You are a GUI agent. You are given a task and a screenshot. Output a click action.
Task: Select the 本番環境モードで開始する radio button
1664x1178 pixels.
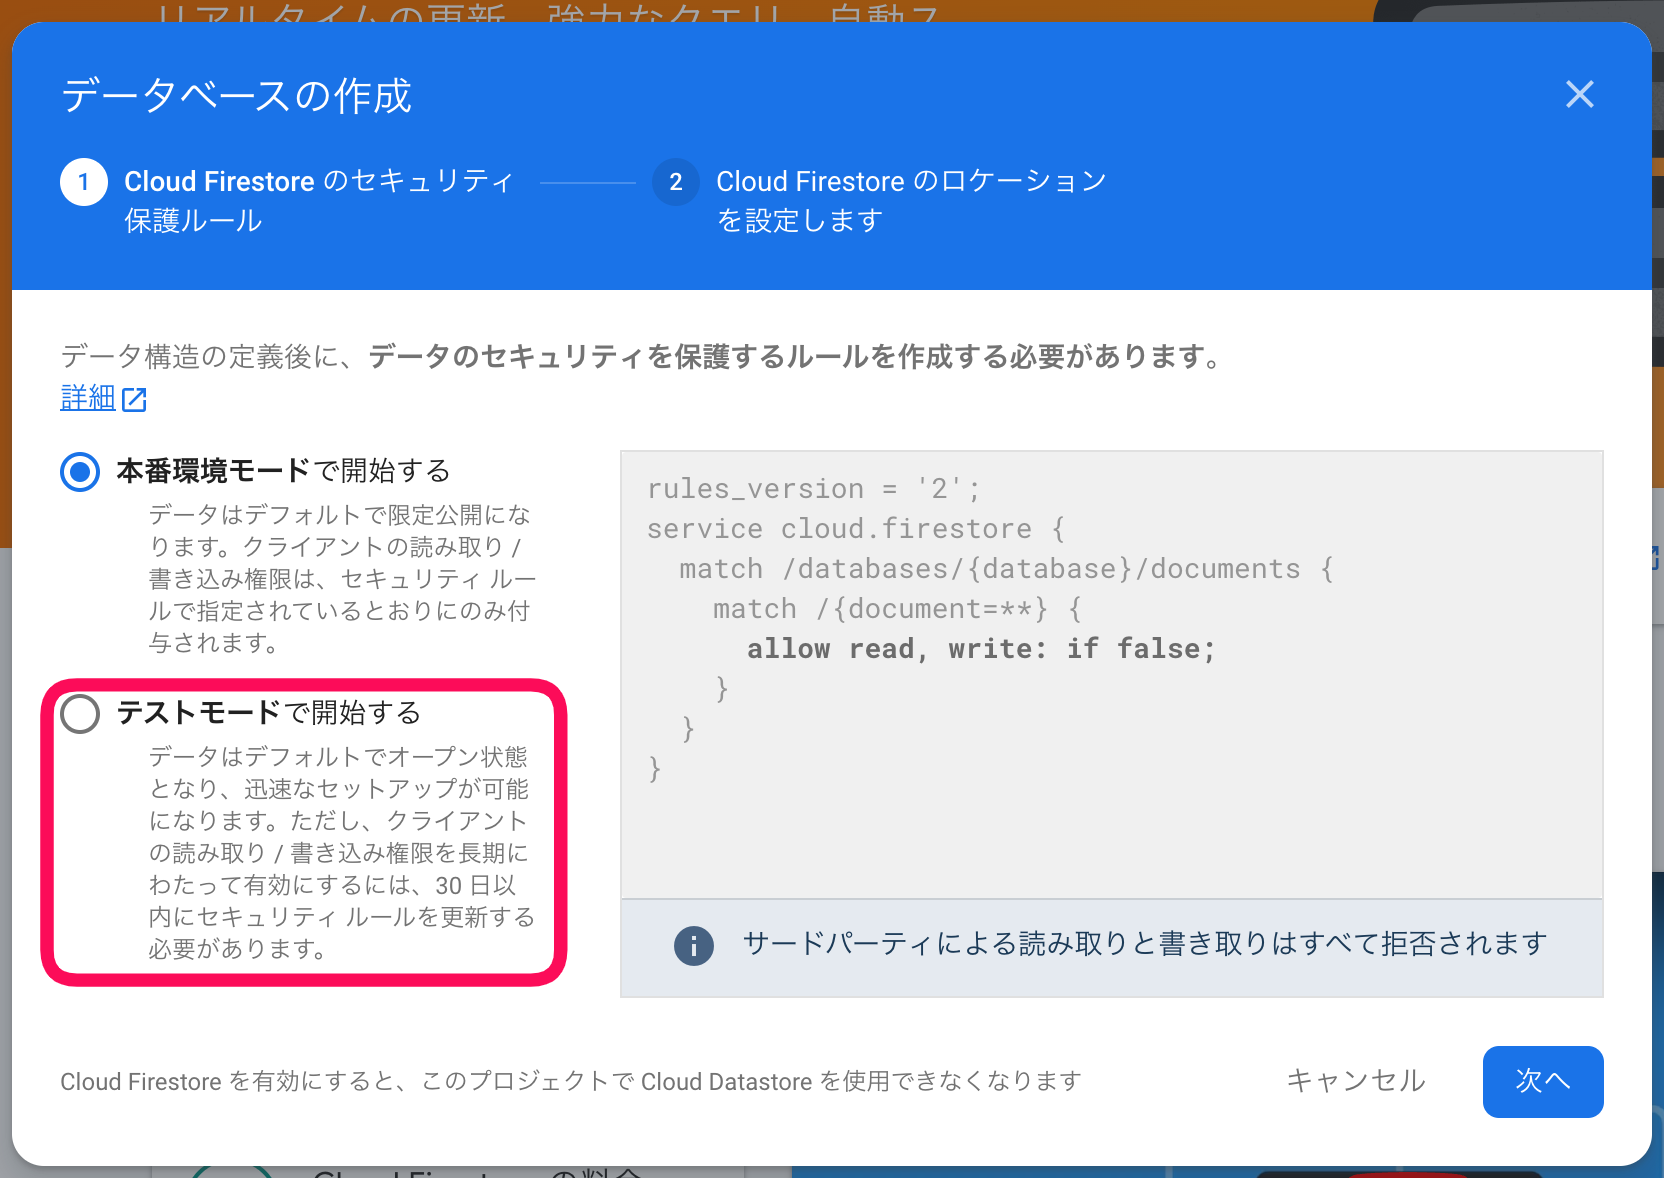(80, 471)
